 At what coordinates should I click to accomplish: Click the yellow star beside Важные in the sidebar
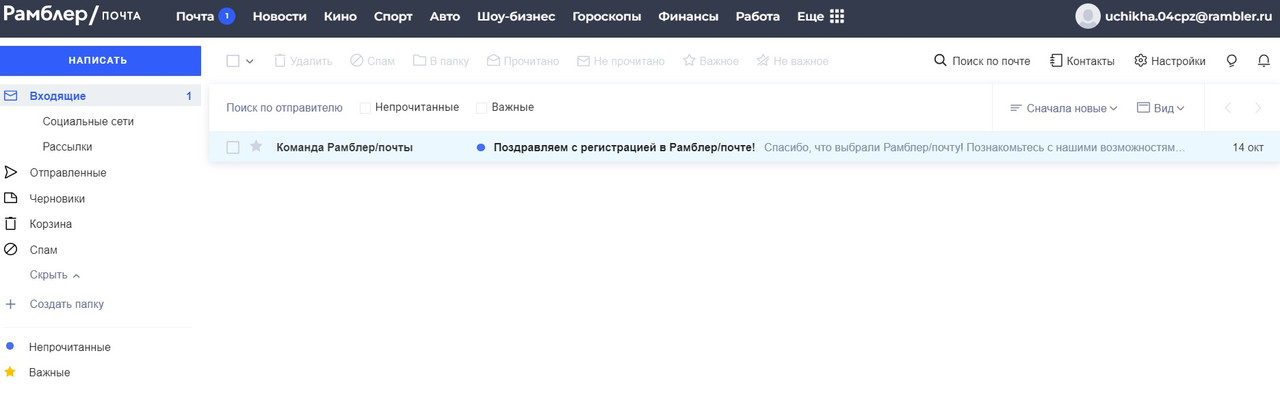(x=10, y=372)
